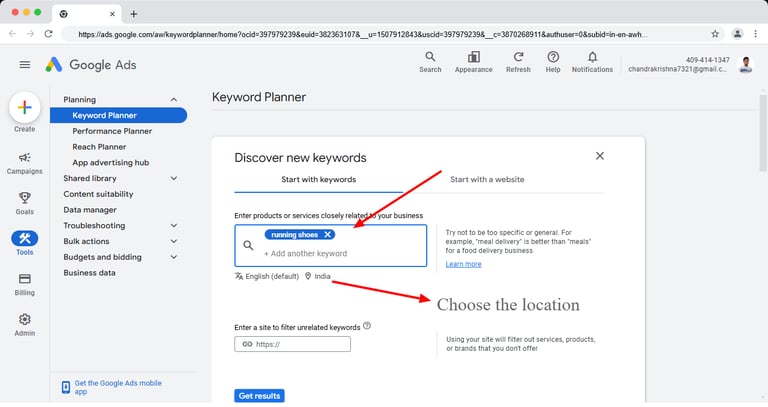Change the India location setting
Viewport: 768px width, 407px height.
point(318,276)
